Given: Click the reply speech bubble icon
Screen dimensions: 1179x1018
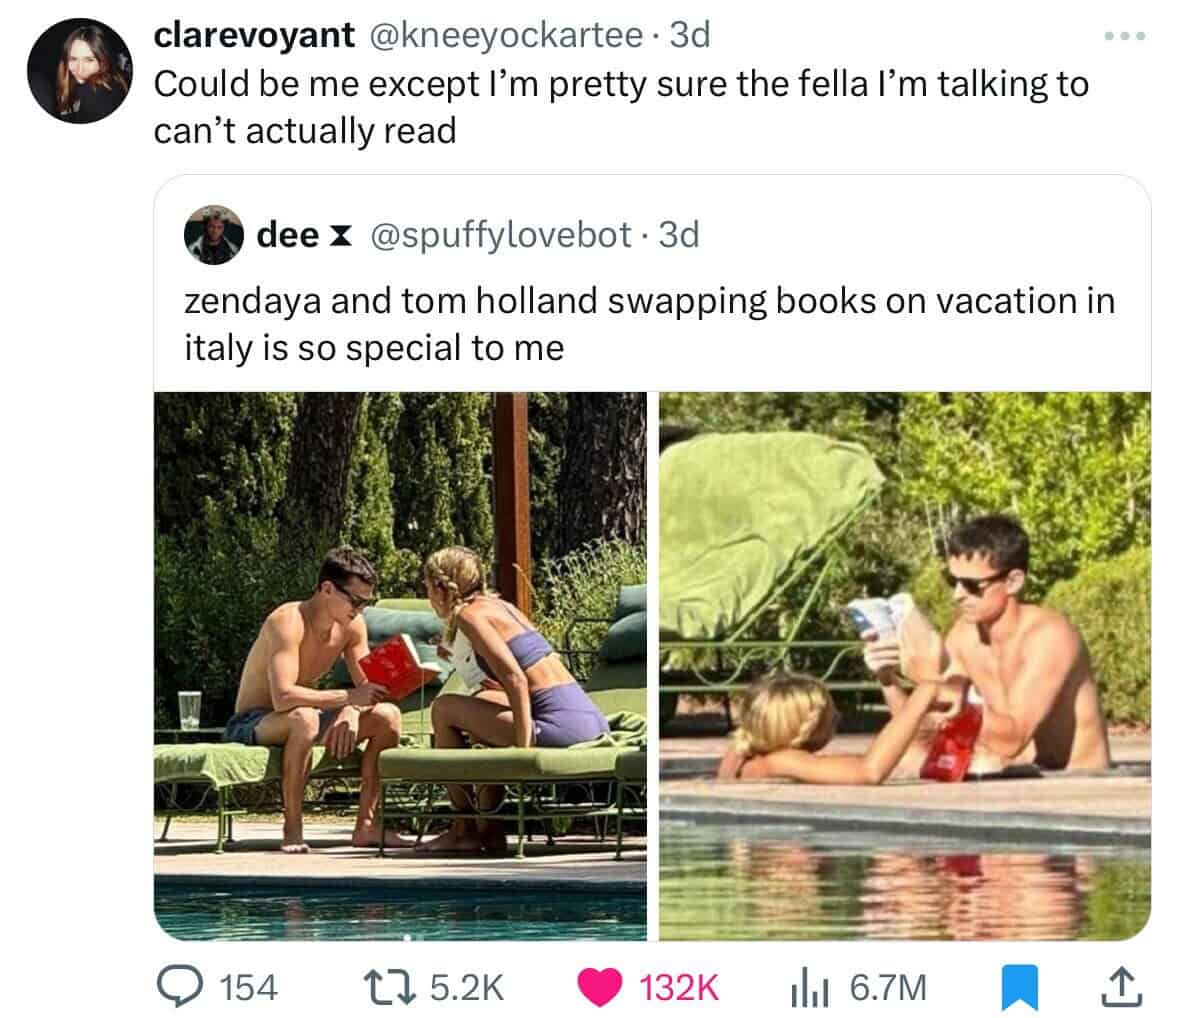Looking at the screenshot, I should (179, 987).
